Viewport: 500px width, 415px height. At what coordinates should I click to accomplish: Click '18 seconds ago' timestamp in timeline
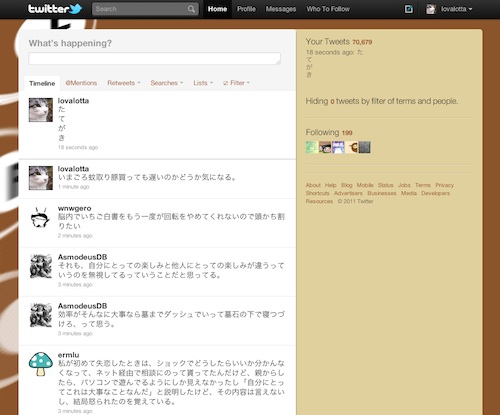tap(78, 147)
